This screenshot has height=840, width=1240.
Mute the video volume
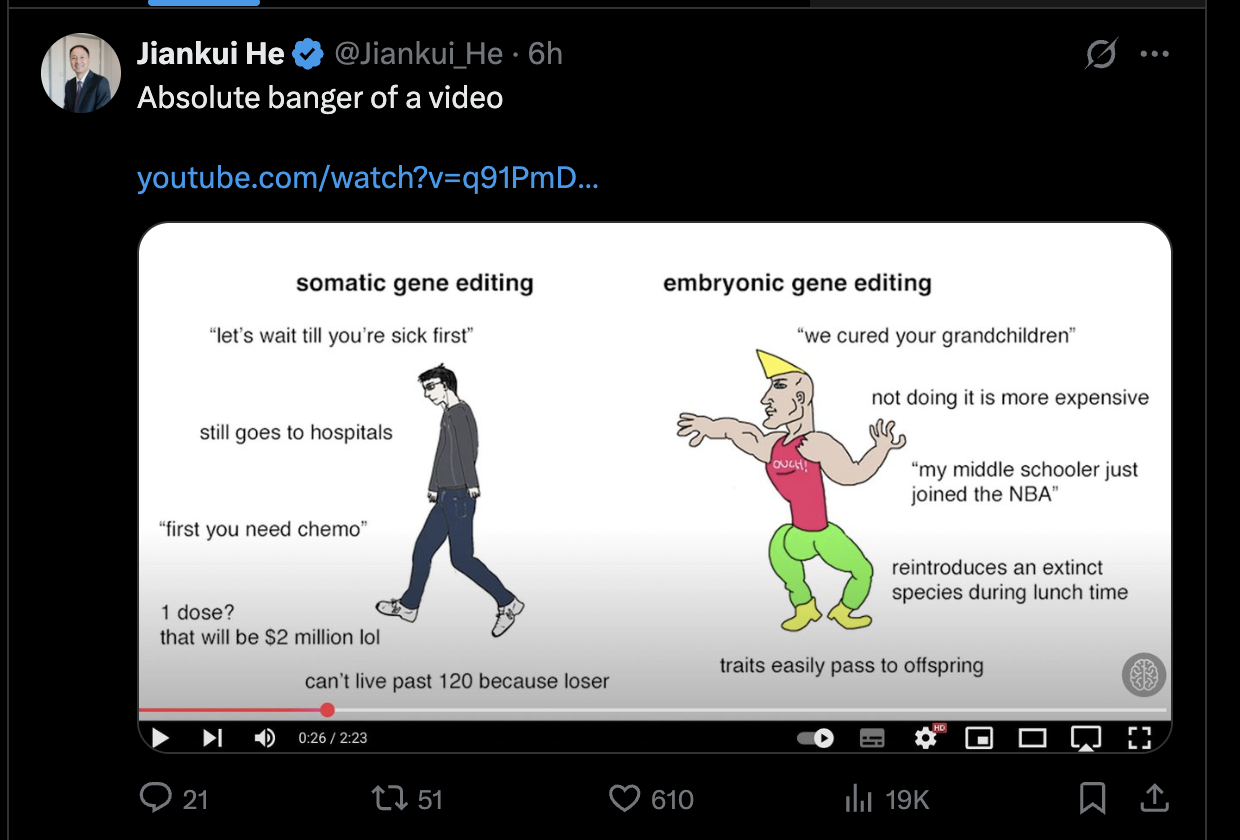[x=265, y=738]
